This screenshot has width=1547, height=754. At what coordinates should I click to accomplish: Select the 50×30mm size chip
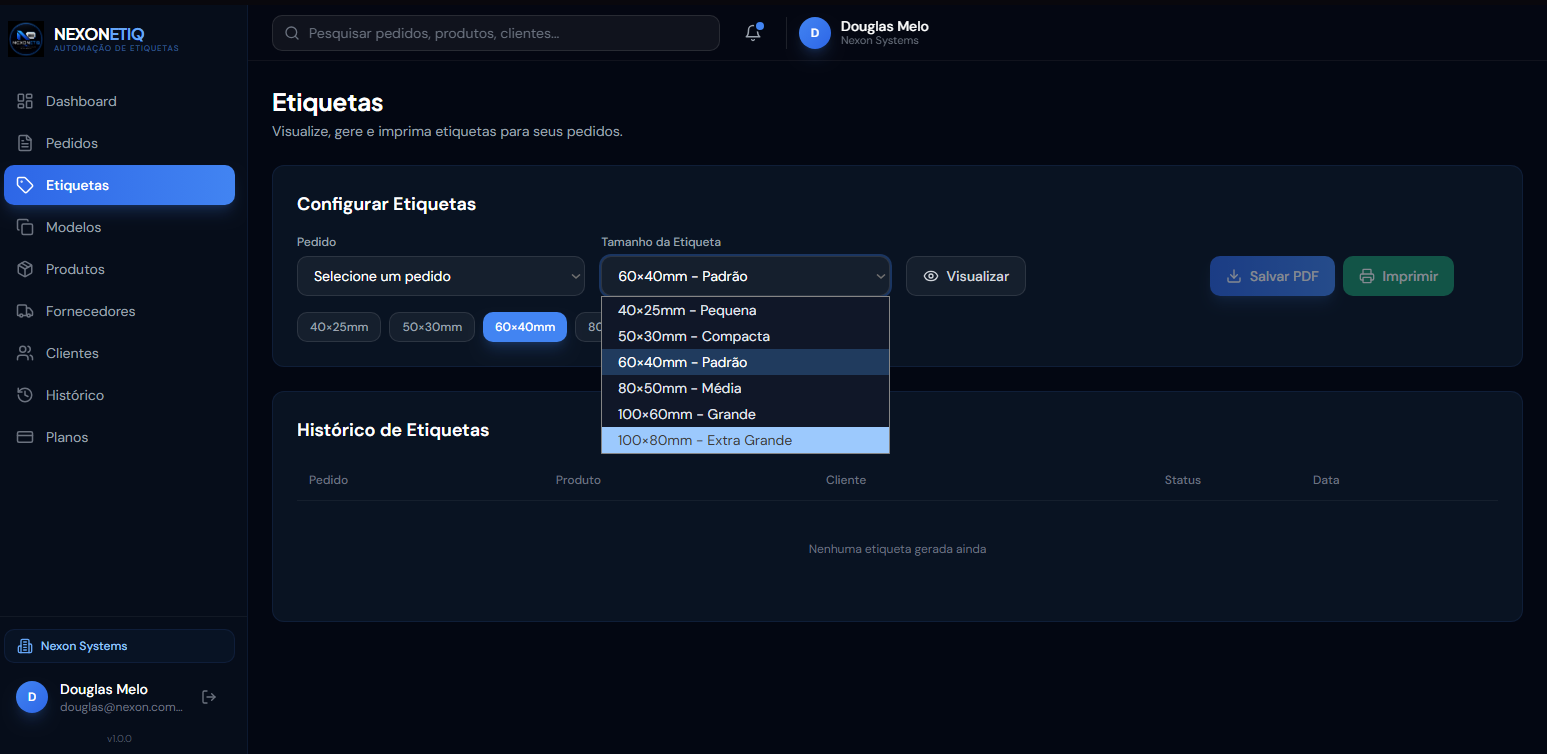432,327
